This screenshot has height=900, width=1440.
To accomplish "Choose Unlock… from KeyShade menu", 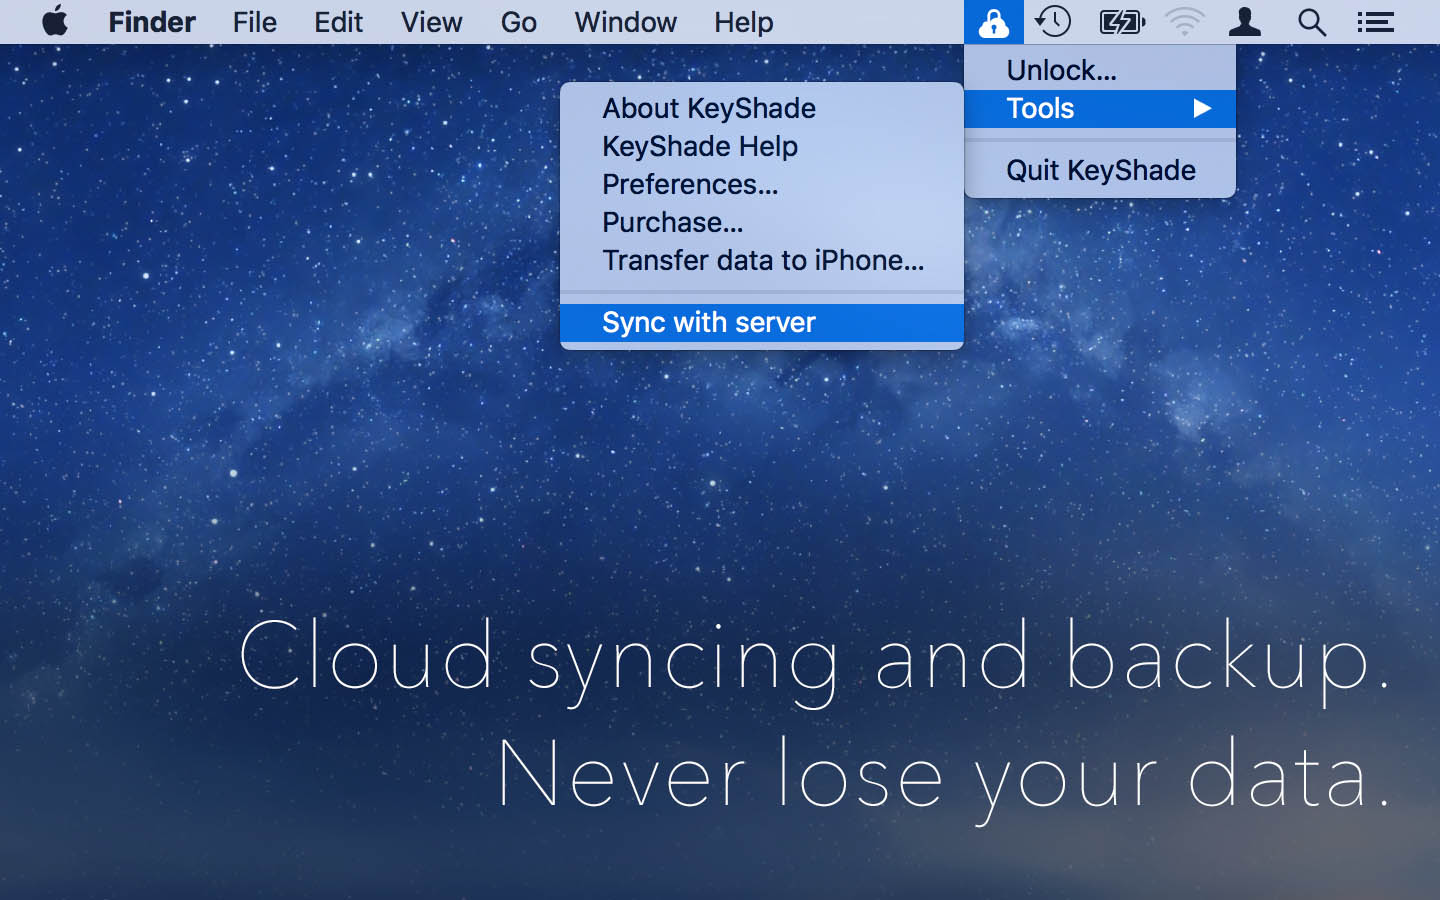I will coord(1100,70).
